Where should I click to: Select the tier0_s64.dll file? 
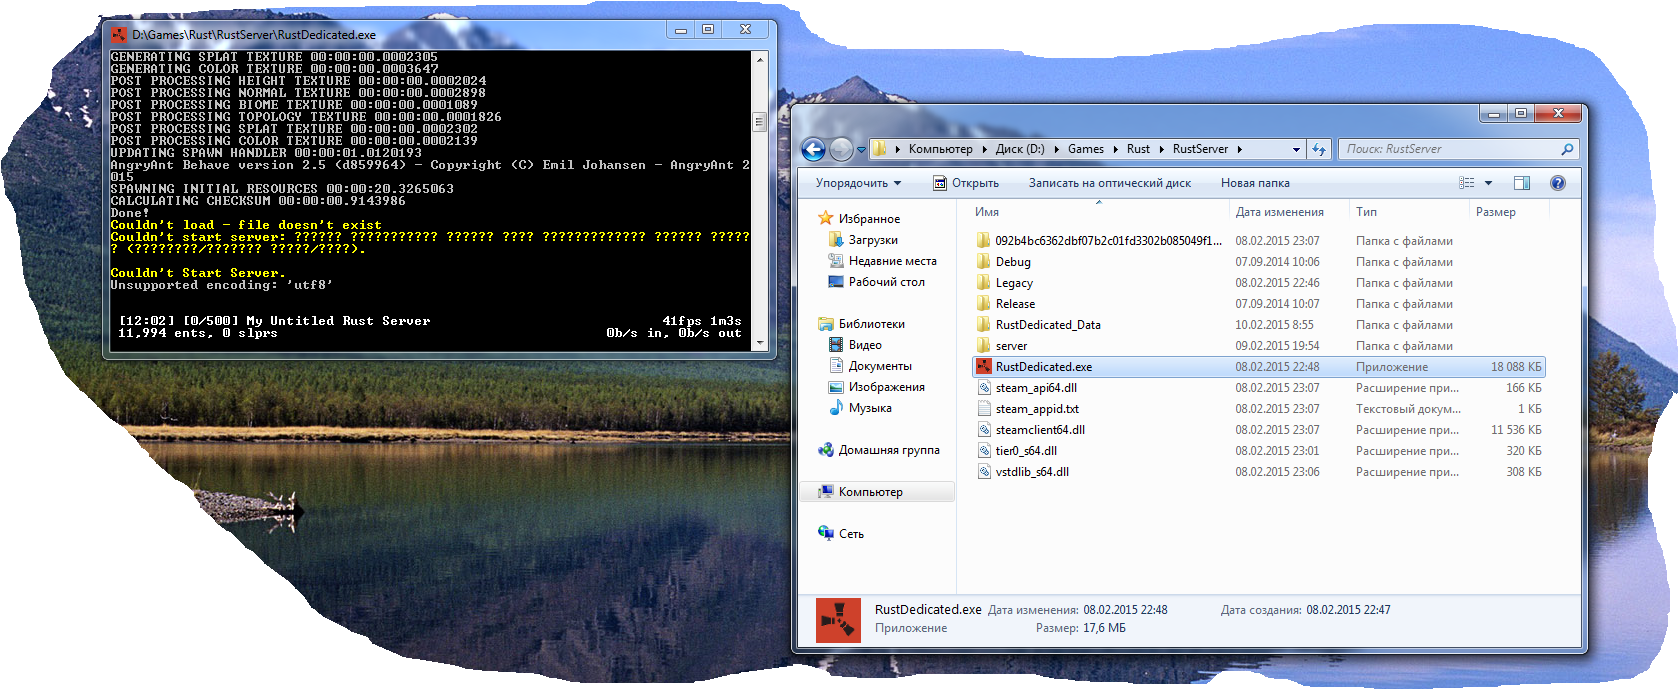click(x=1260, y=451)
